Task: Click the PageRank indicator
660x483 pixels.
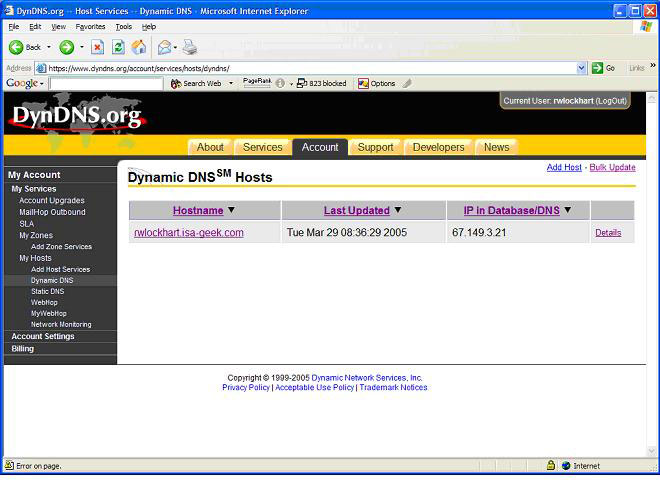Action: click(257, 83)
